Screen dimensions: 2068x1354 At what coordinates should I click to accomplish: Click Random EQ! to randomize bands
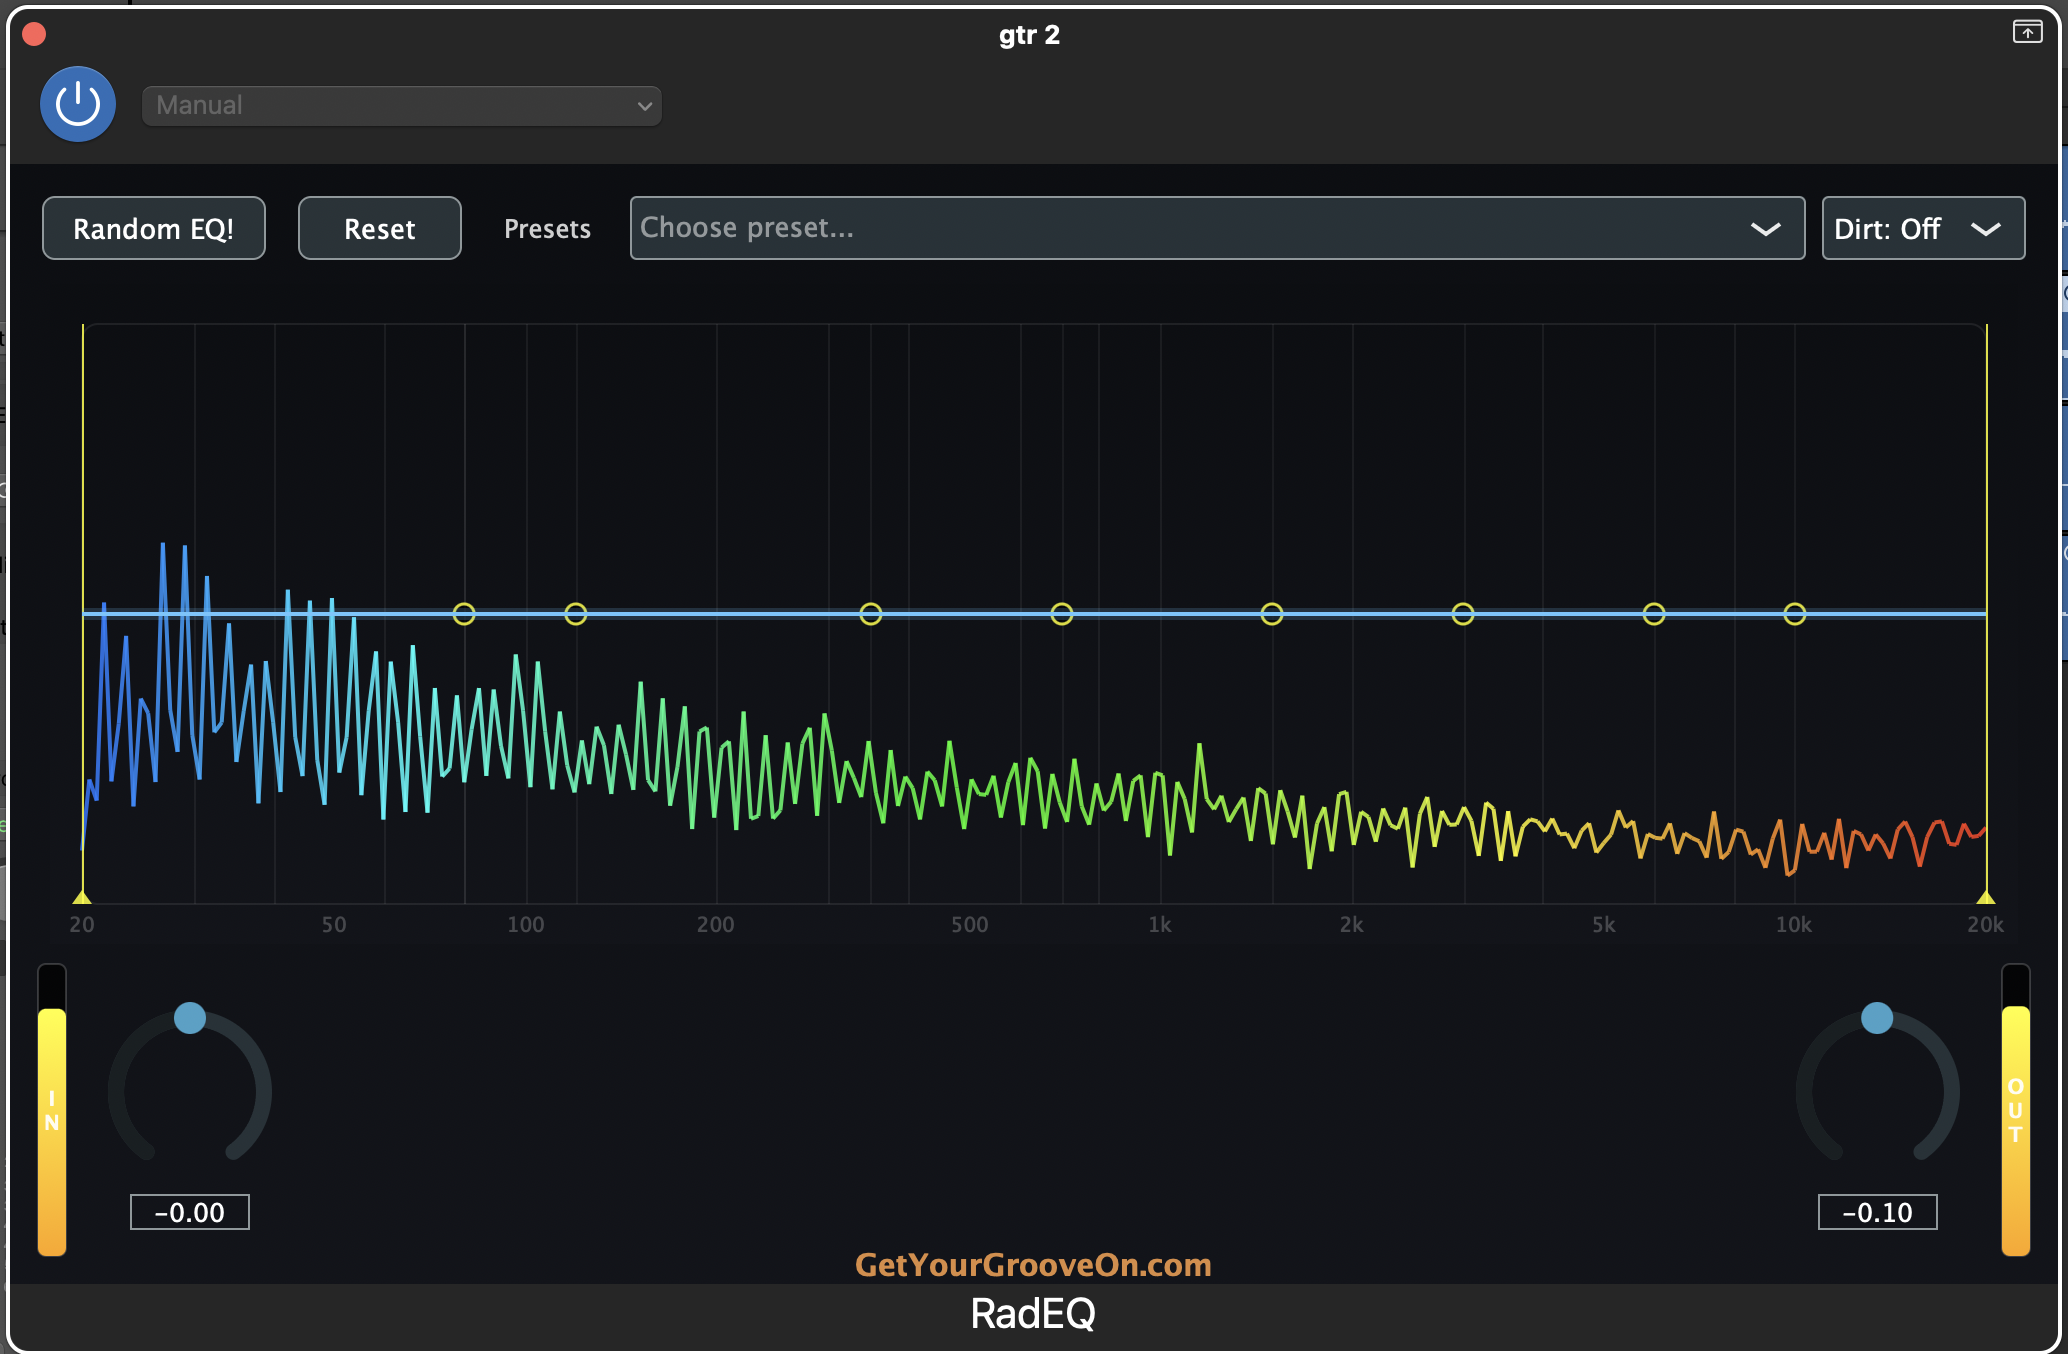[x=153, y=228]
